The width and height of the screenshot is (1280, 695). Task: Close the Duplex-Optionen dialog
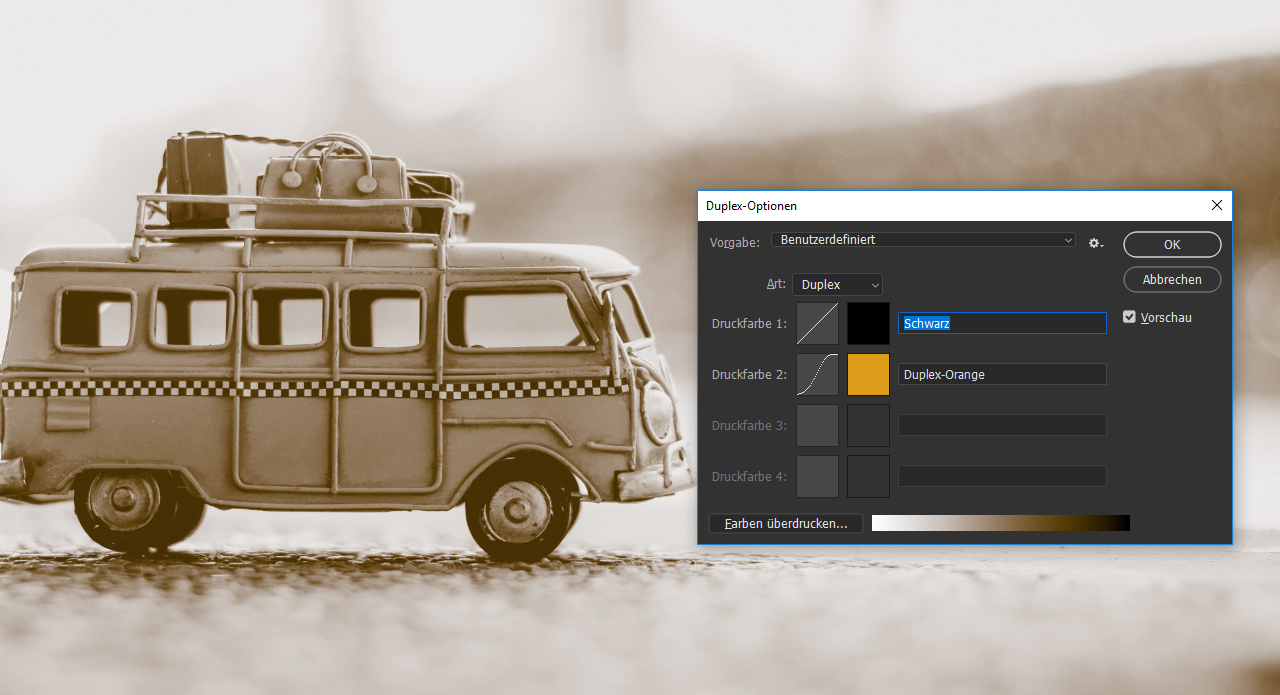click(x=1216, y=205)
